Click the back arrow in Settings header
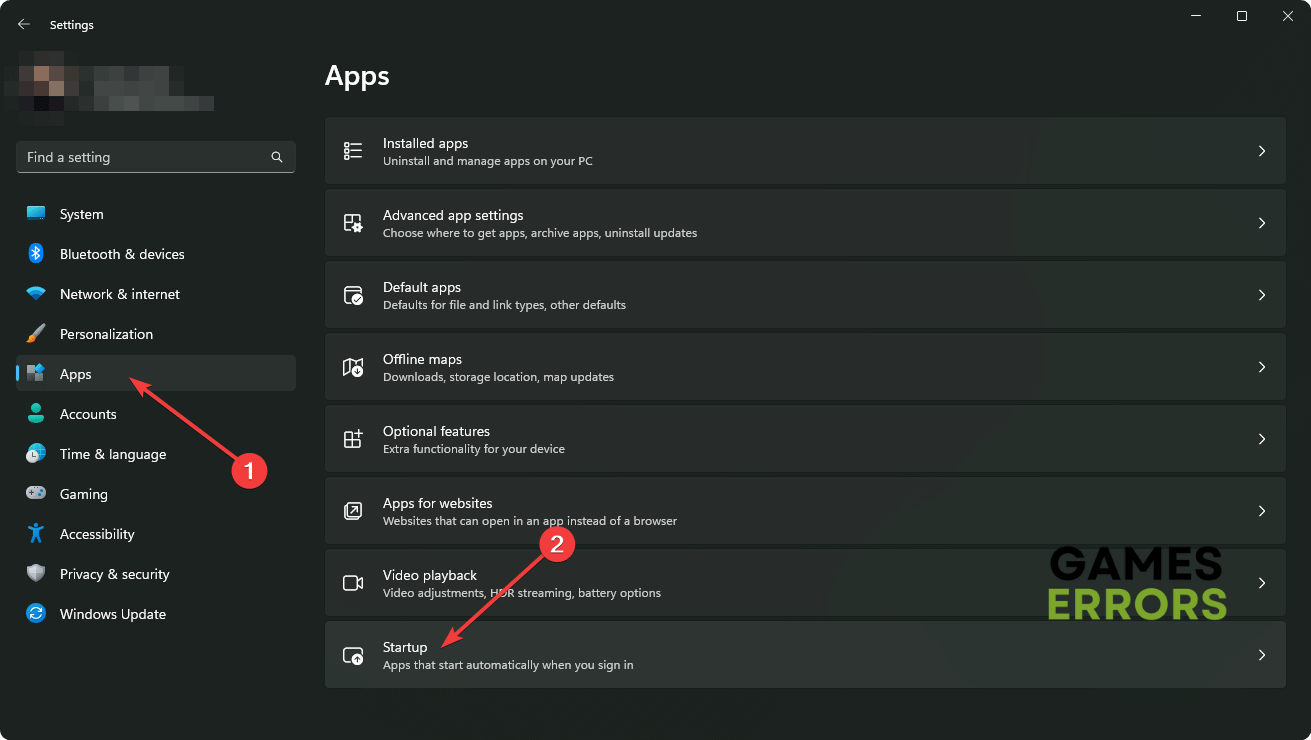The image size is (1311, 740). 24,24
